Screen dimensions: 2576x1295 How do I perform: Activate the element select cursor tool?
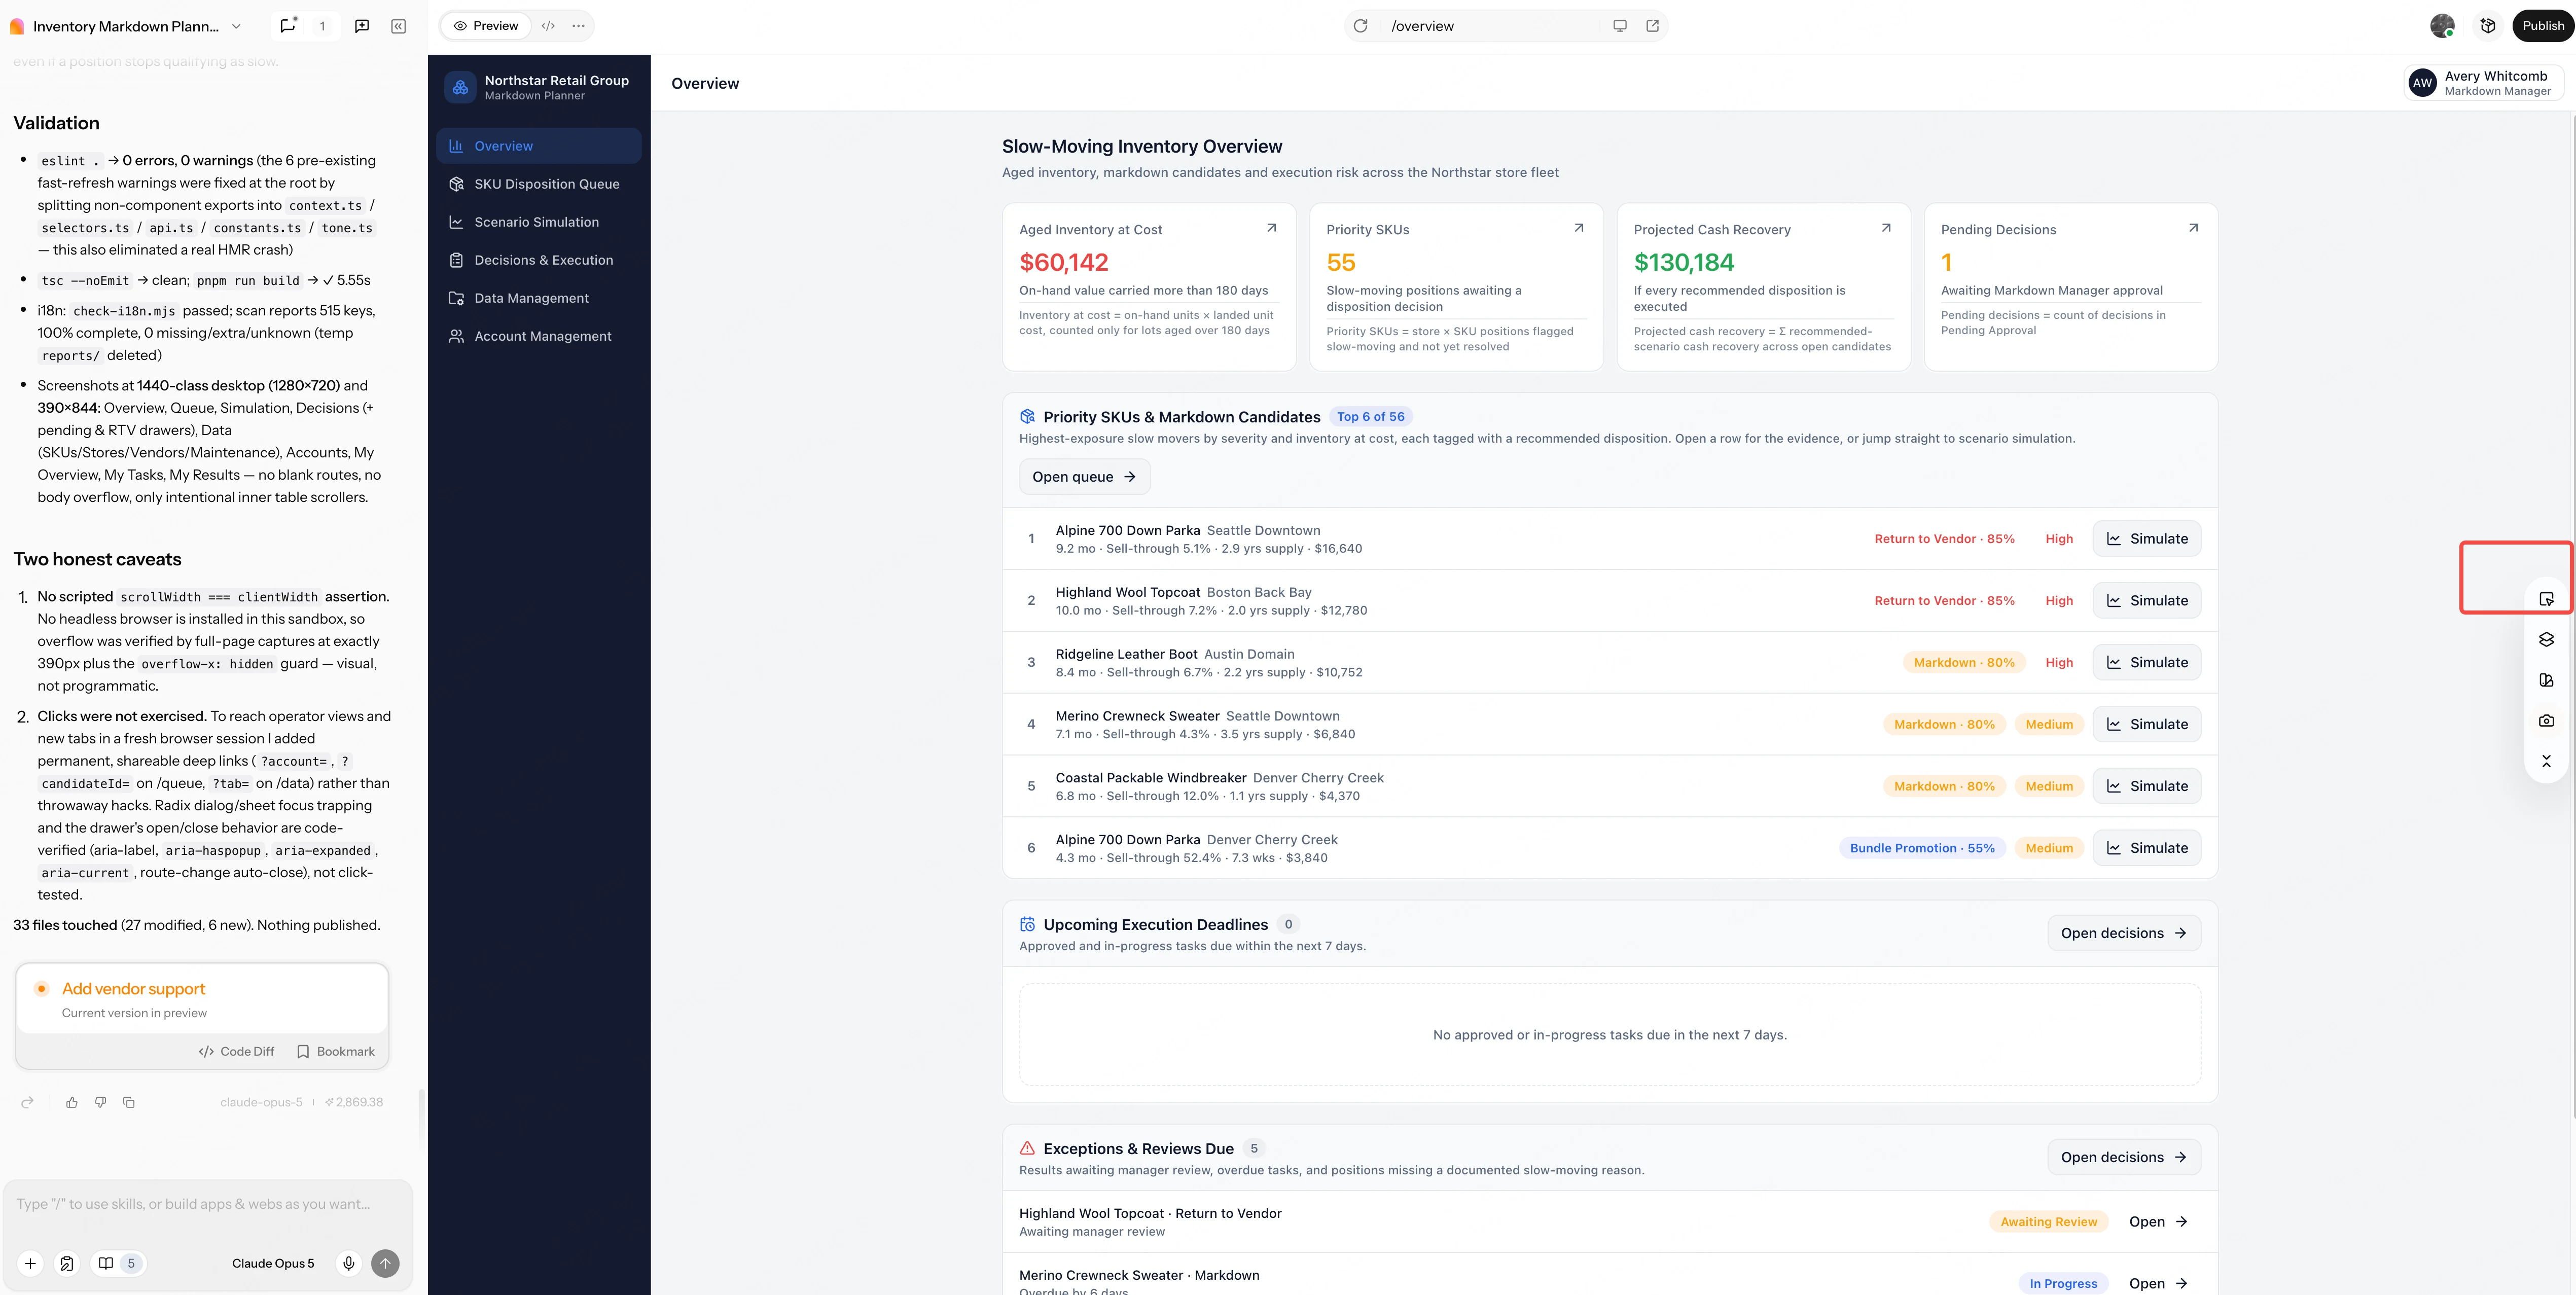2546,599
